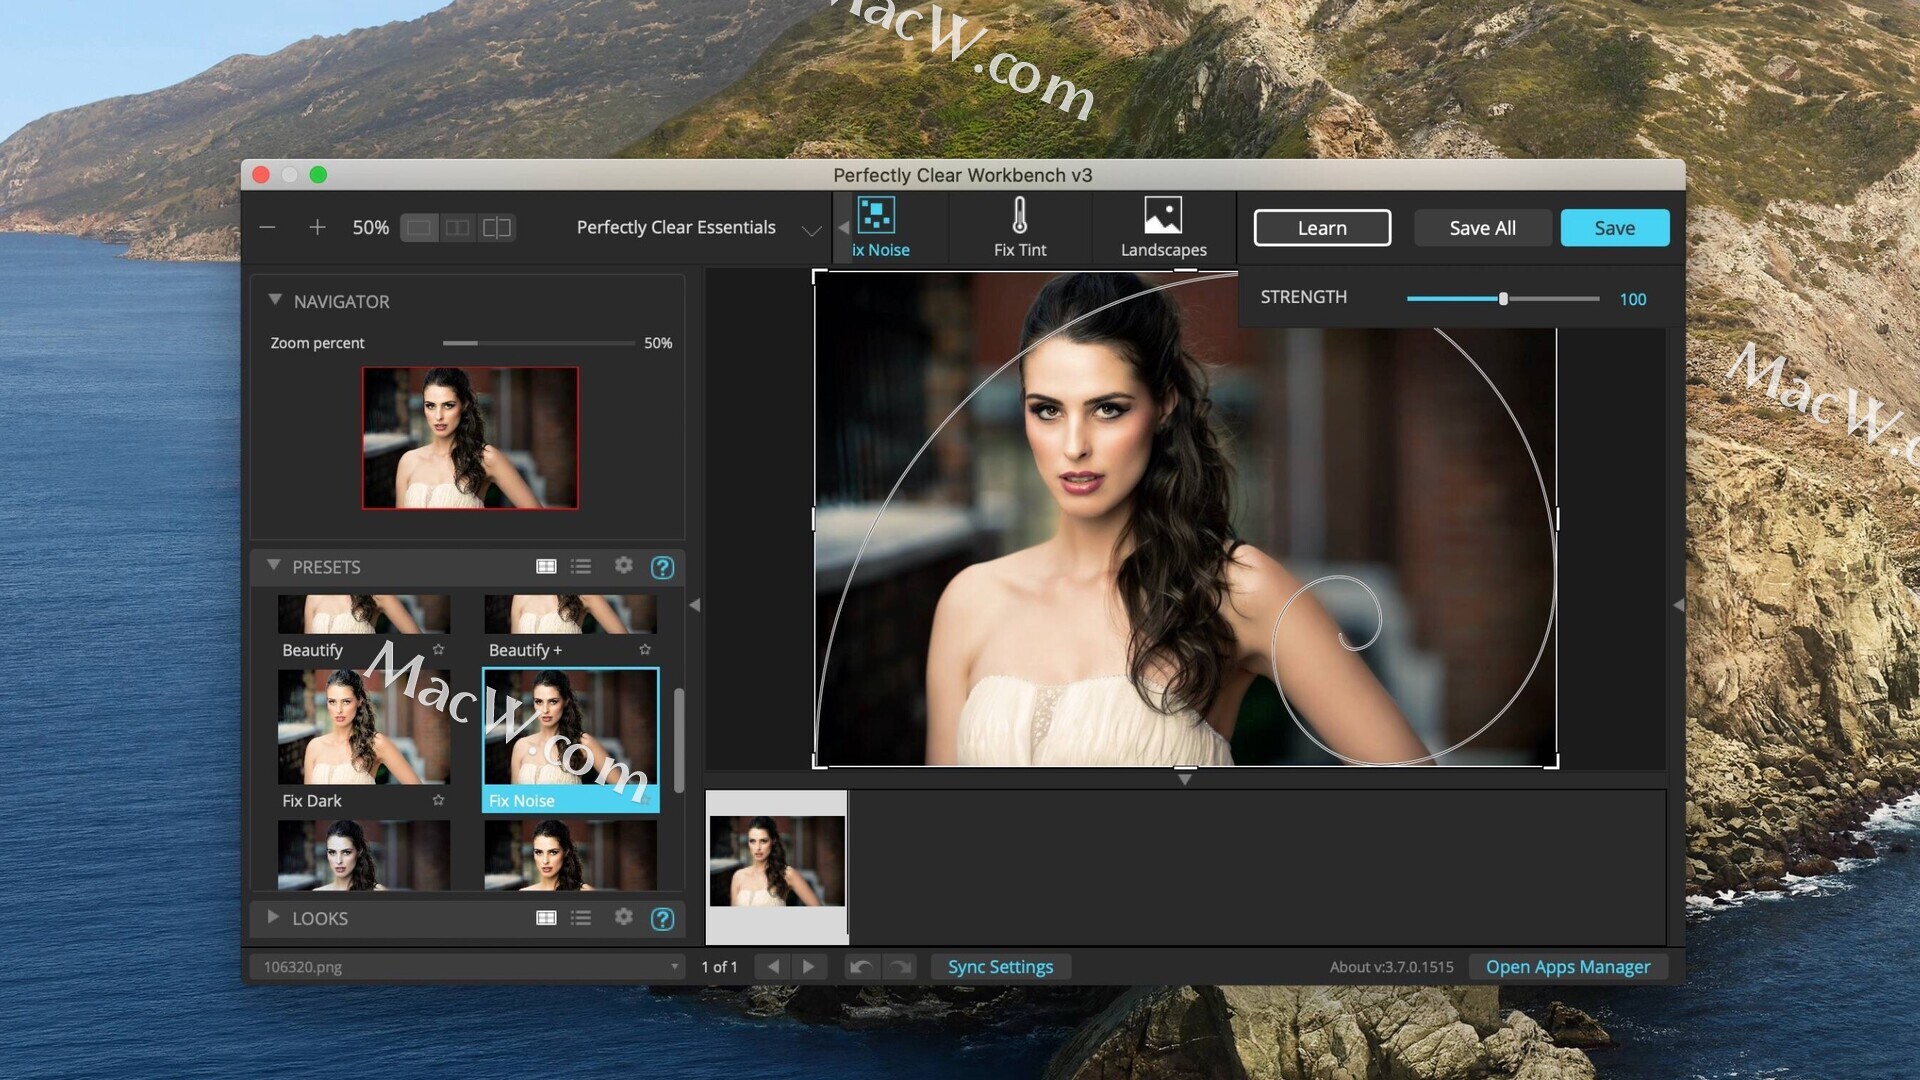
Task: Select the Fix Dark preset thumbnail
Action: coord(364,727)
